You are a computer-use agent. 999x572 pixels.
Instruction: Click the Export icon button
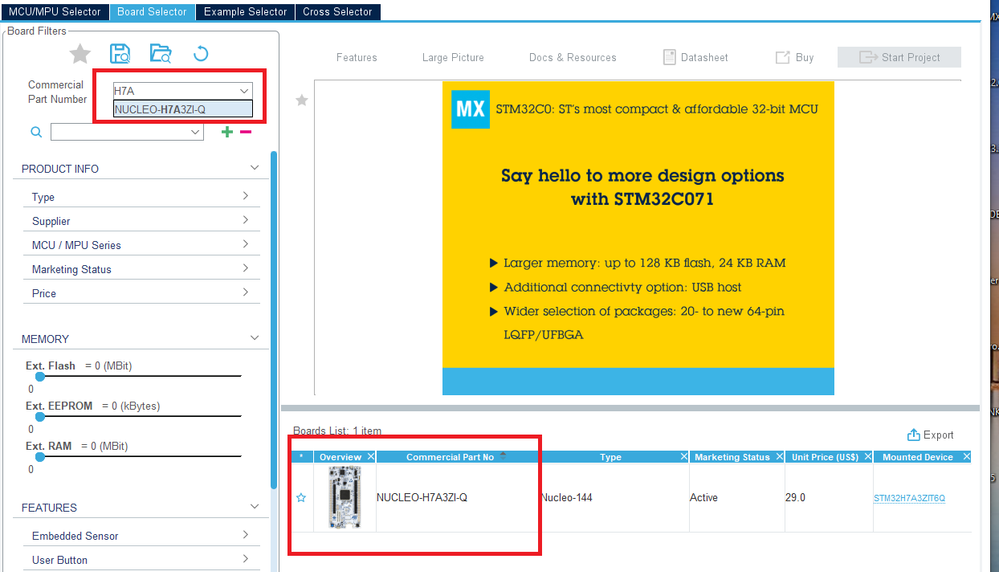930,435
